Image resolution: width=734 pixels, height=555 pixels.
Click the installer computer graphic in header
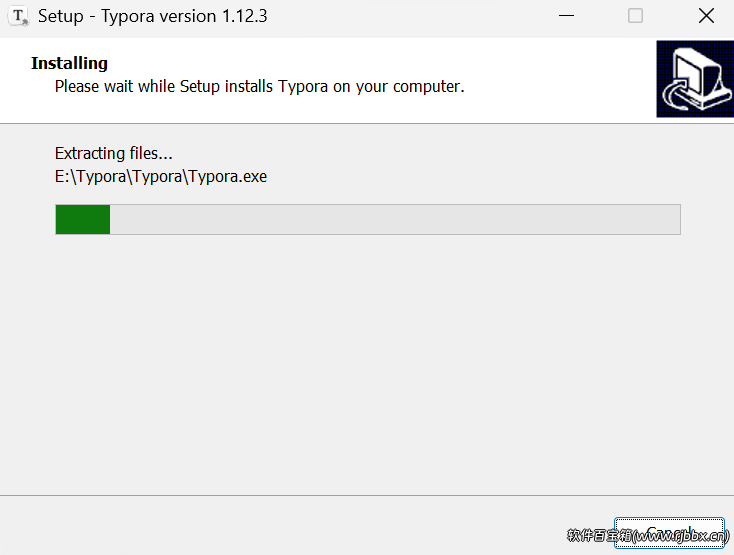pos(695,79)
